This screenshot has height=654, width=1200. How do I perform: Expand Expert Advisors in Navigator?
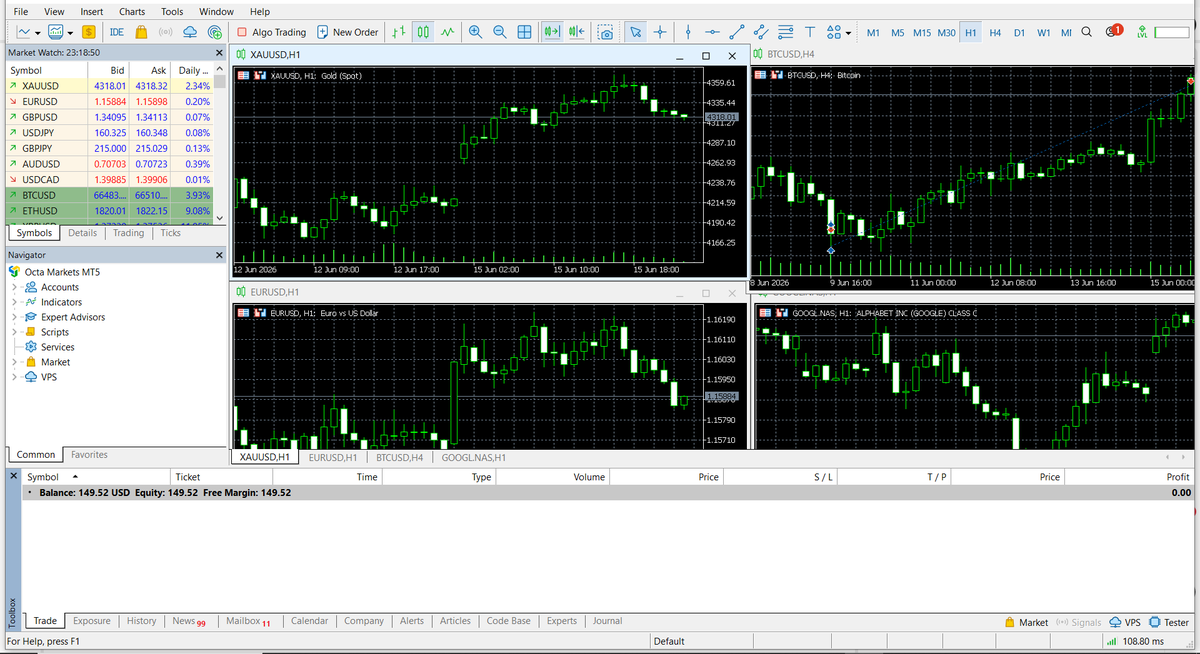click(x=15, y=317)
